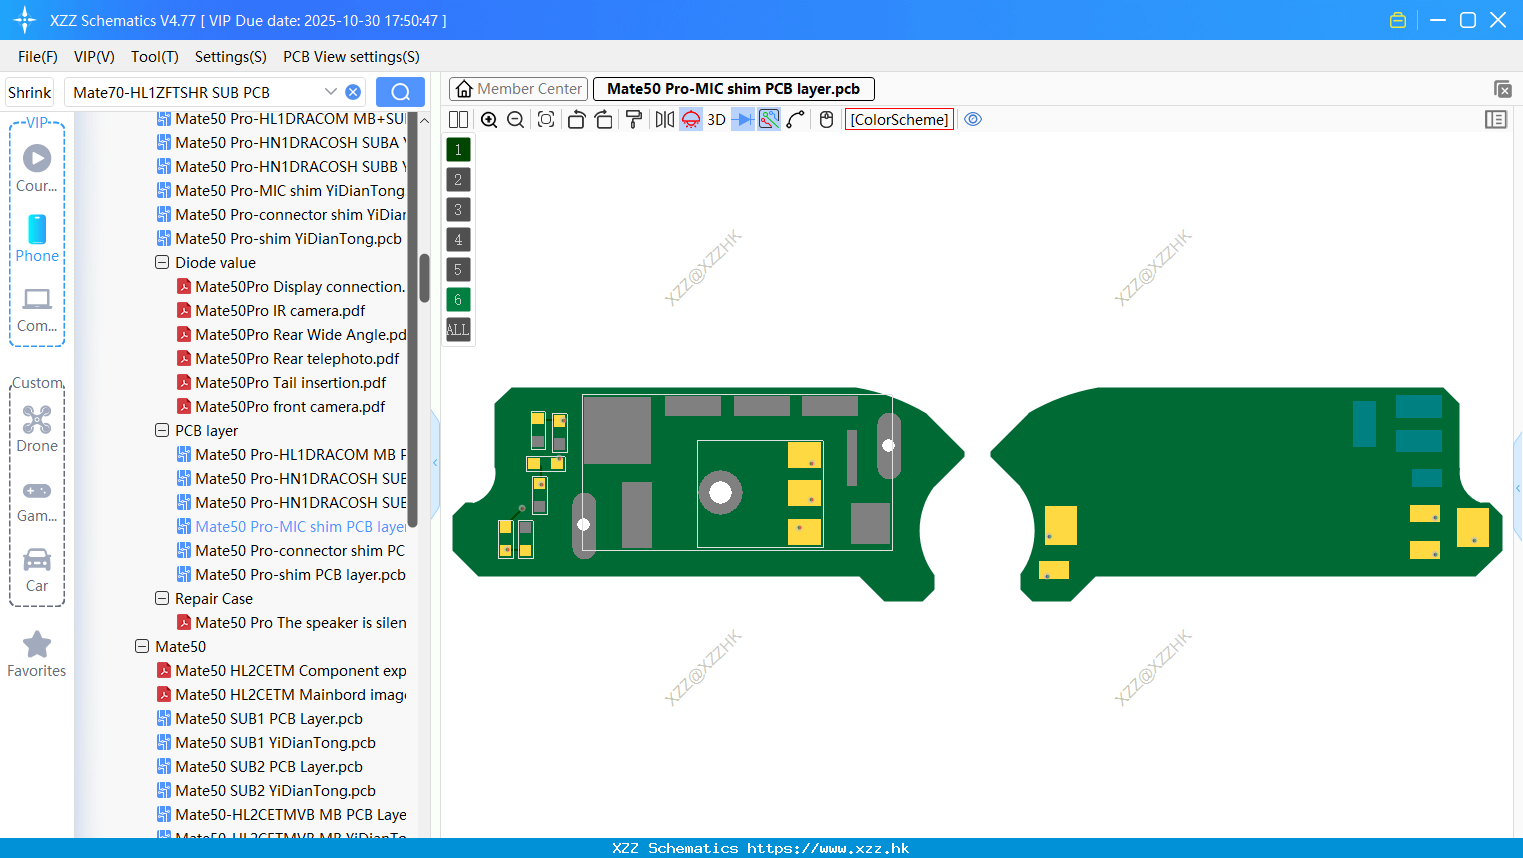This screenshot has width=1523, height=858.
Task: Open the Member Center tab
Action: pyautogui.click(x=518, y=89)
